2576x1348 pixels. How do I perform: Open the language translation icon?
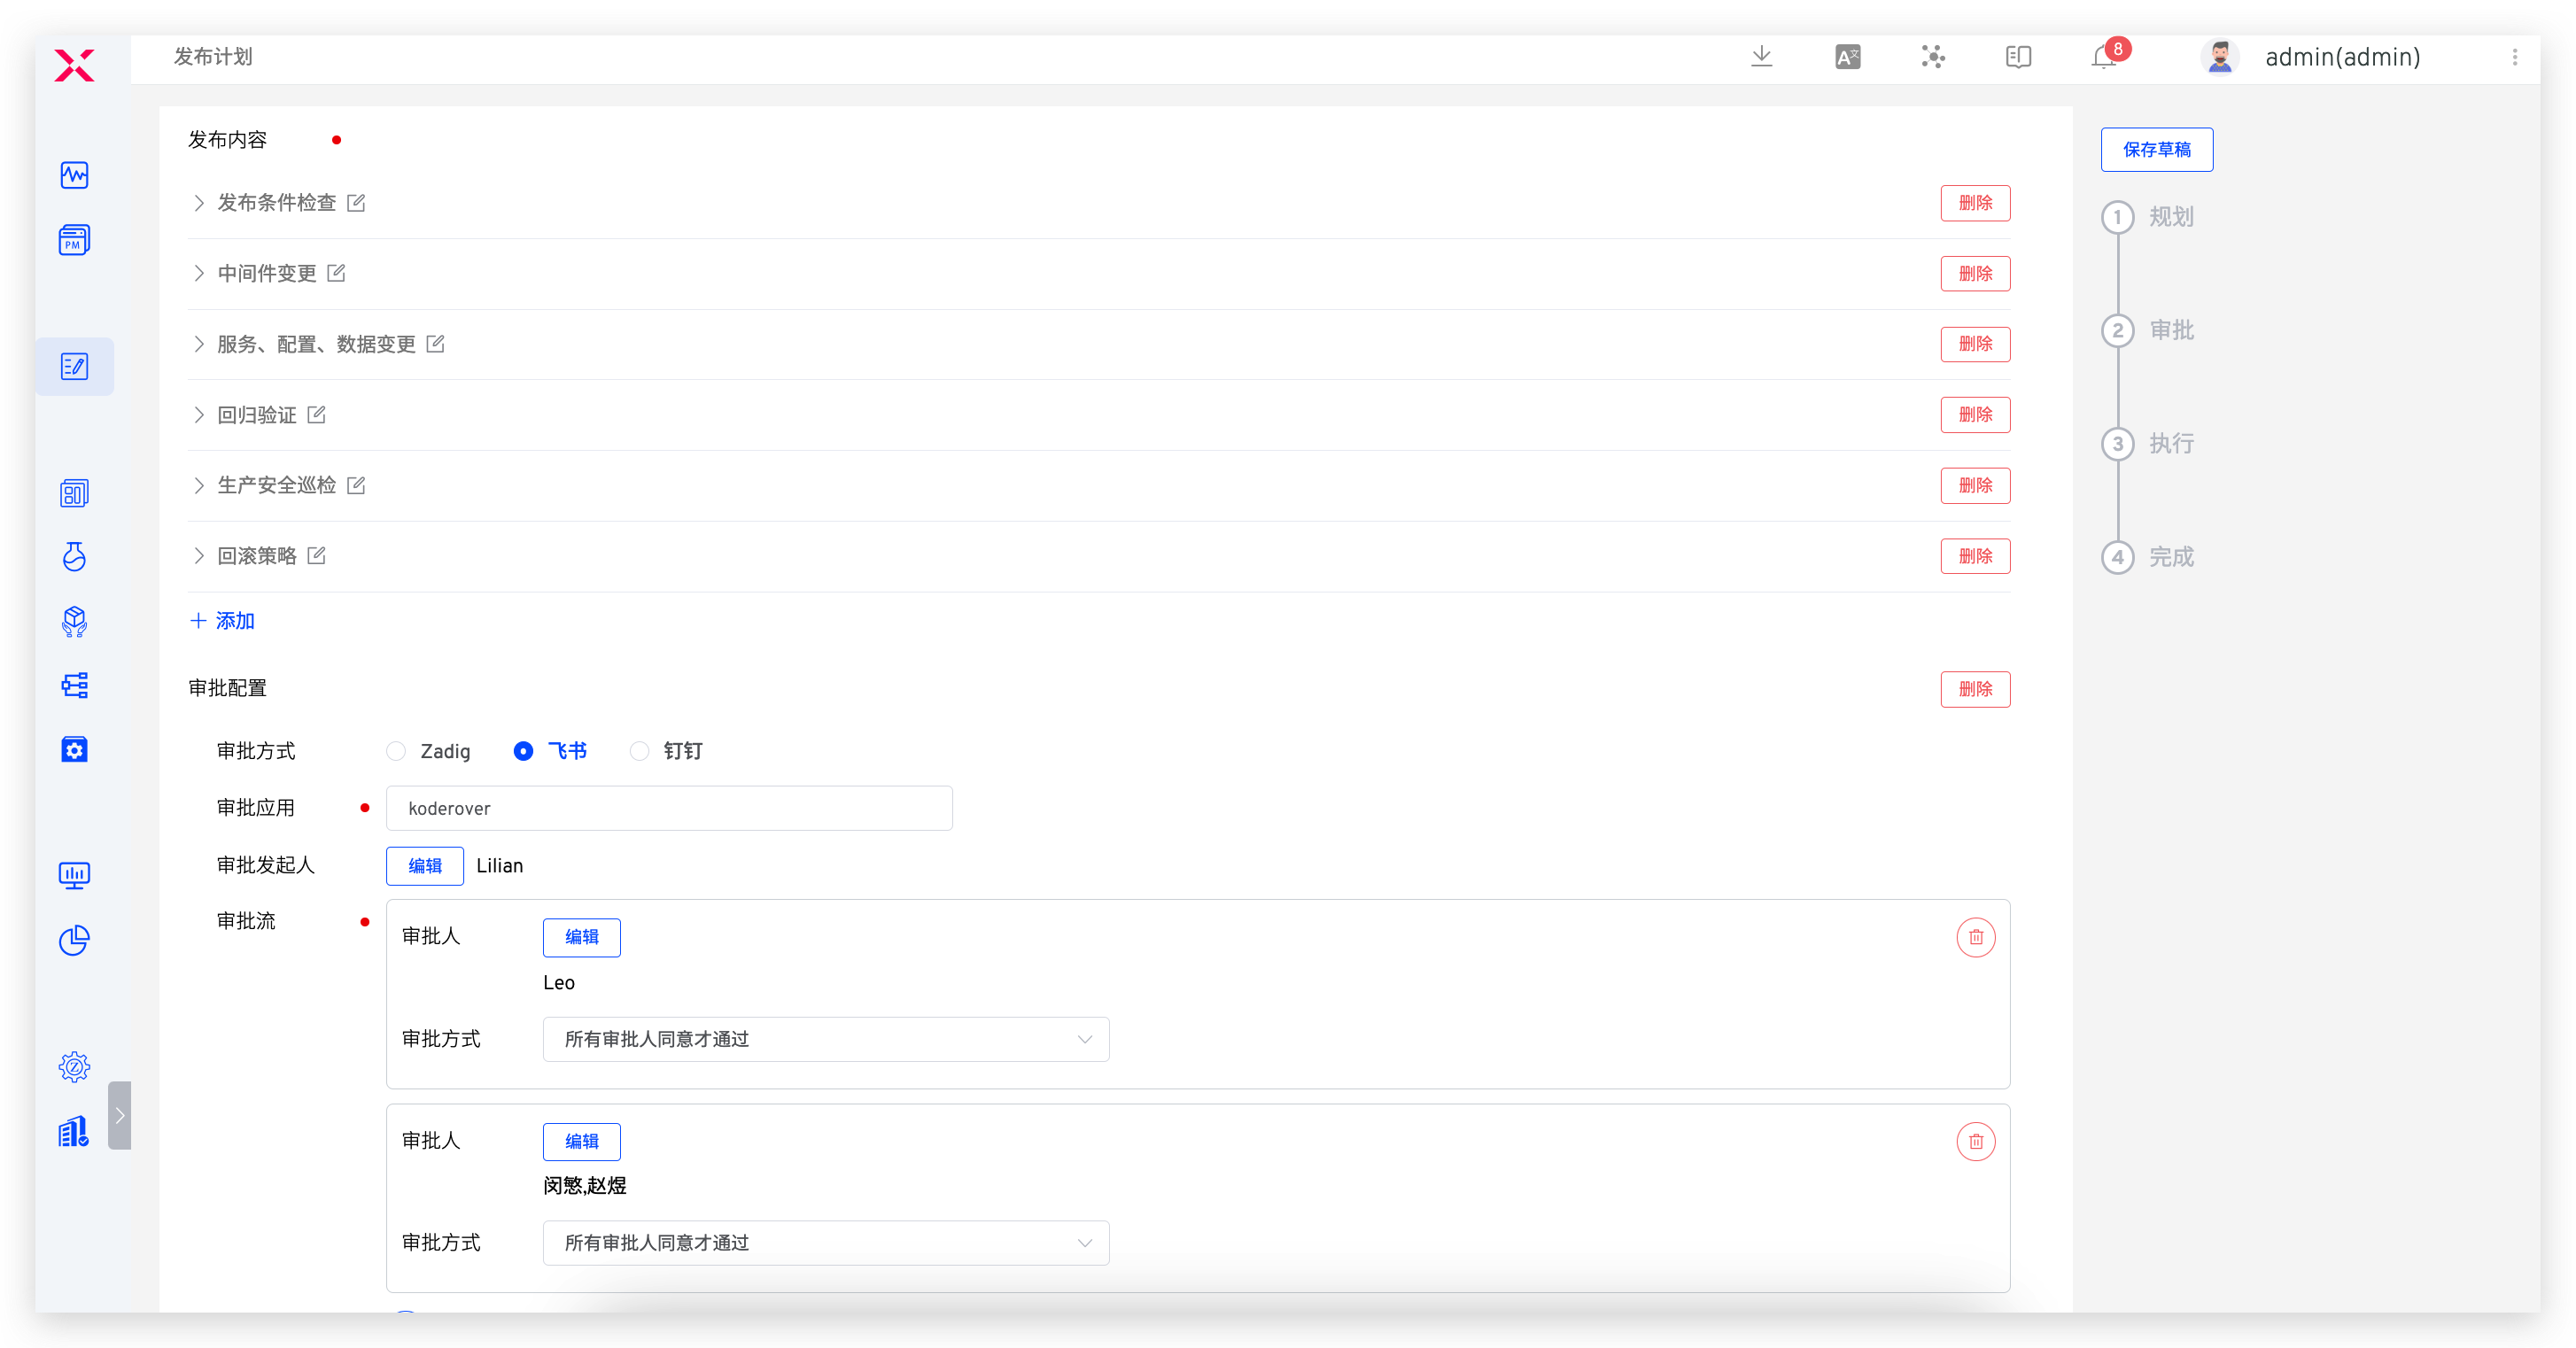coord(1848,57)
